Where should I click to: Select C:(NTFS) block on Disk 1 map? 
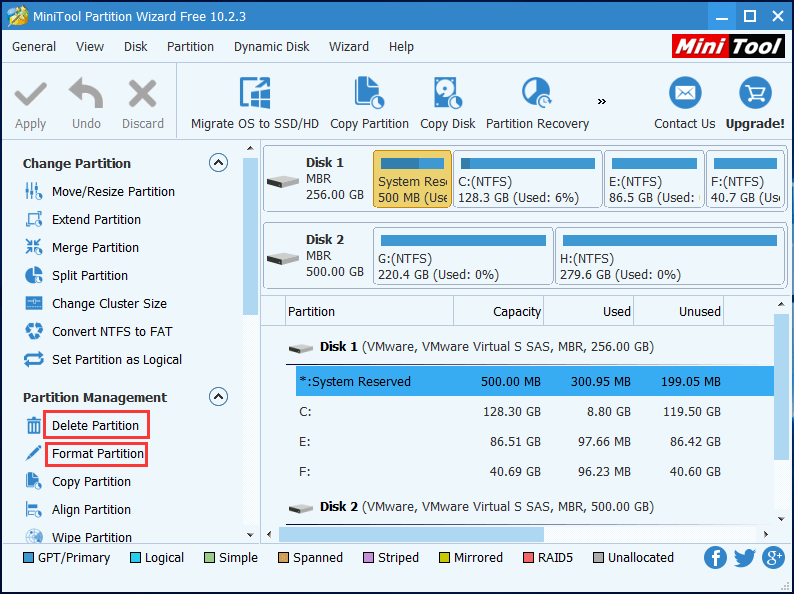pos(528,179)
